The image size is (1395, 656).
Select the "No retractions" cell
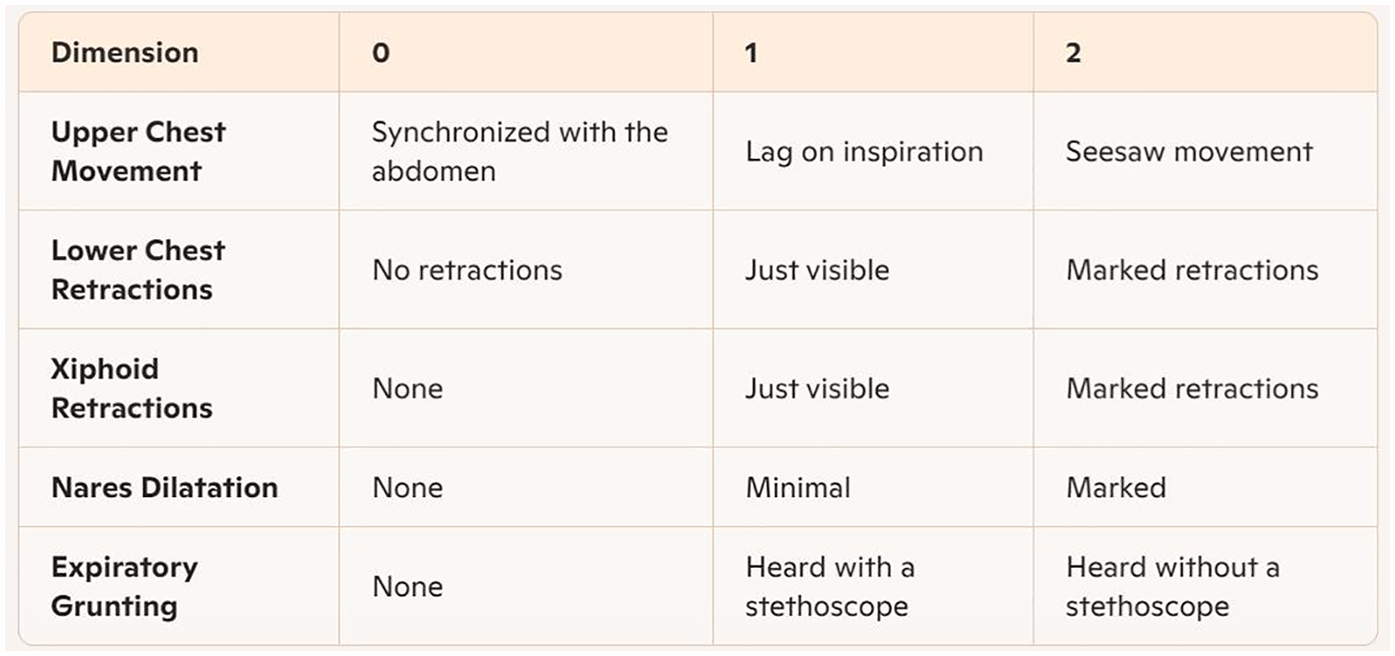pyautogui.click(x=467, y=270)
